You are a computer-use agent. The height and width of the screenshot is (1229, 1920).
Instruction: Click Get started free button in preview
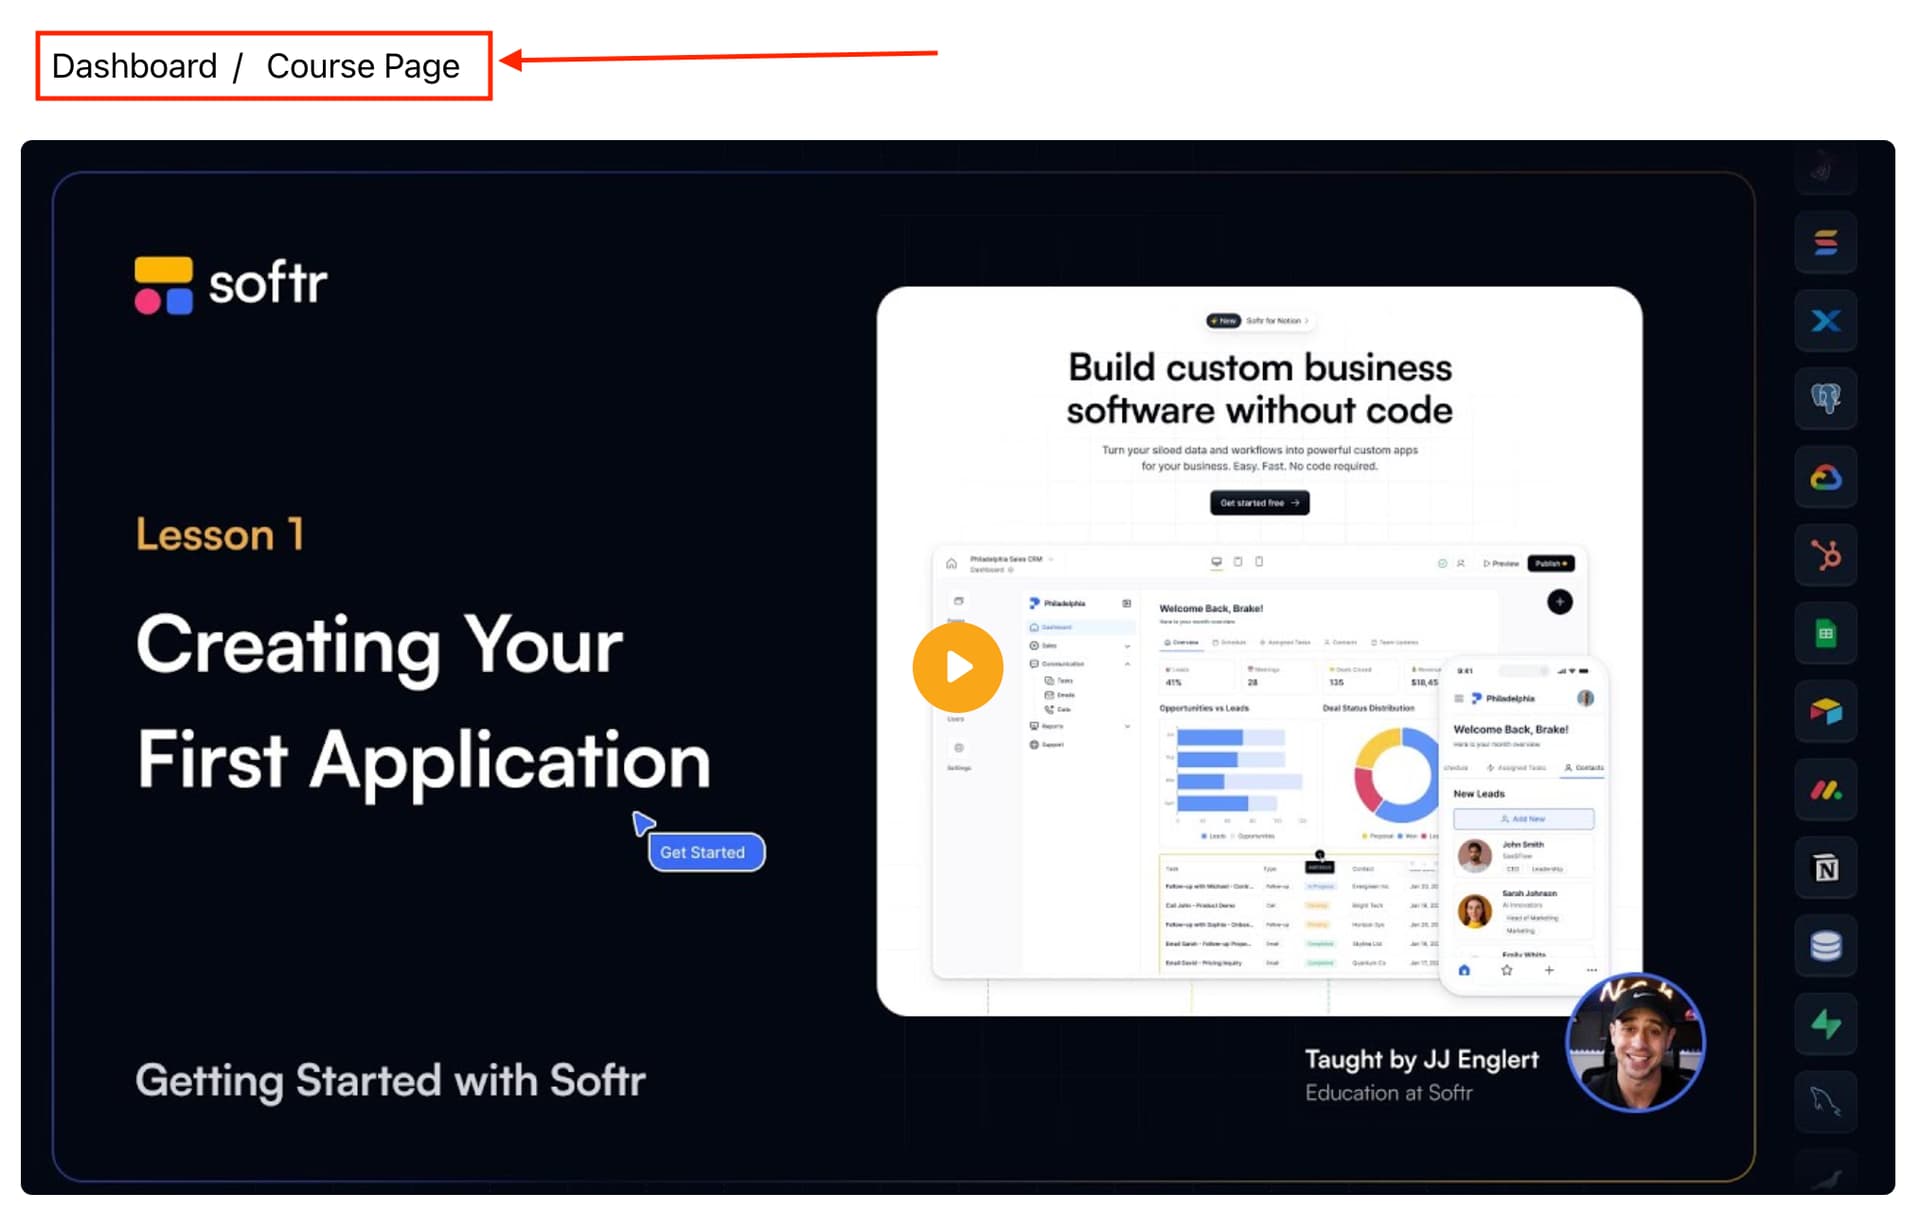pyautogui.click(x=1259, y=503)
